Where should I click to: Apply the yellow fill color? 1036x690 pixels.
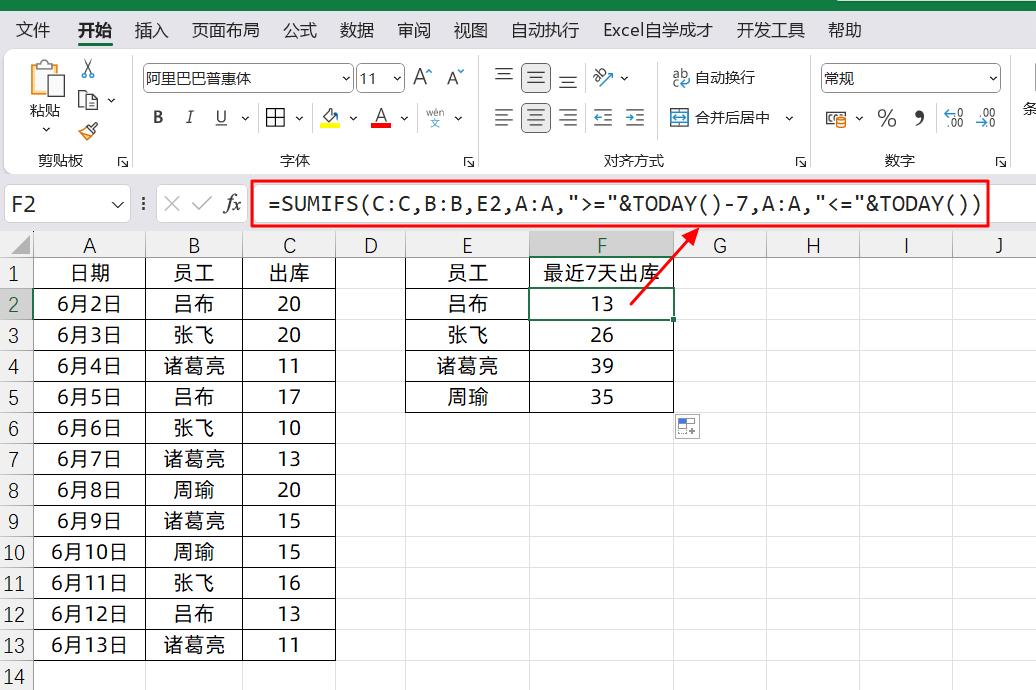tap(330, 118)
